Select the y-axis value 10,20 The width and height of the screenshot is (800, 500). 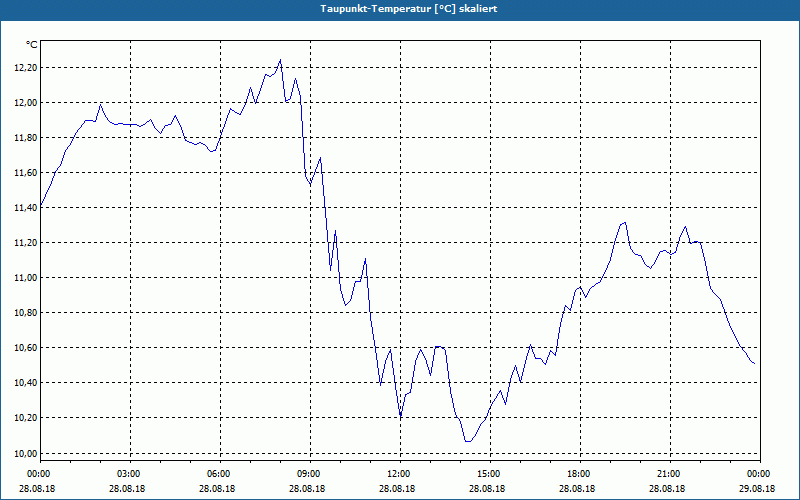coord(24,418)
